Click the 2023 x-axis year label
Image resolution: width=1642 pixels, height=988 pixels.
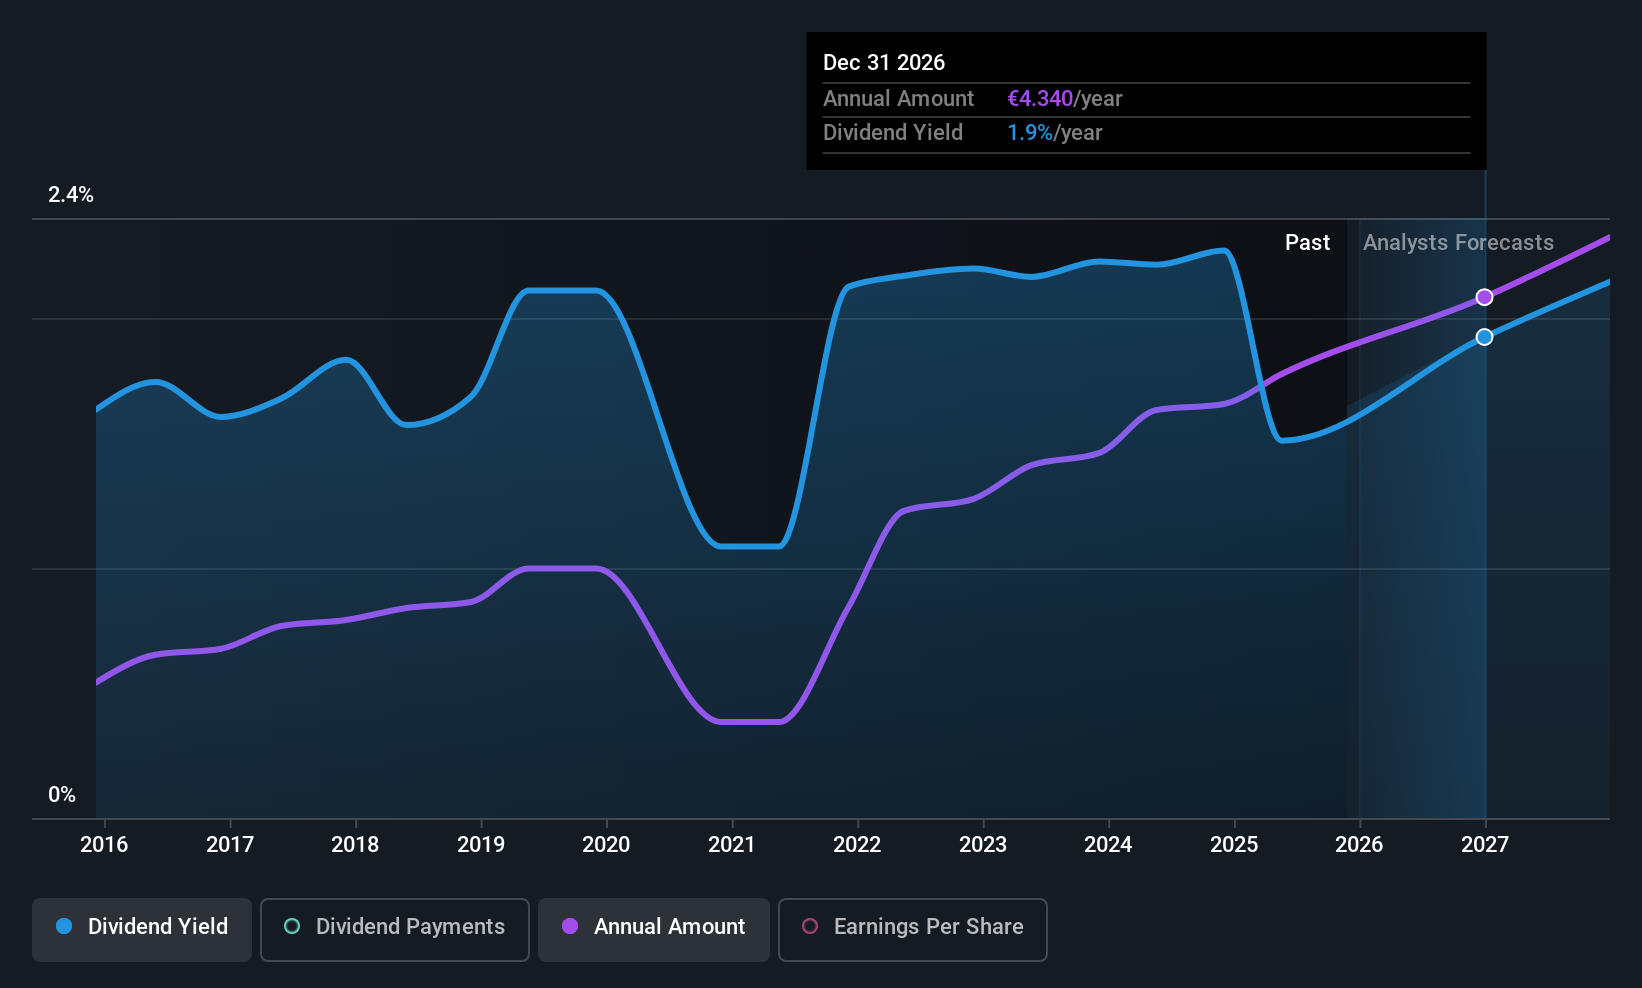pos(983,844)
